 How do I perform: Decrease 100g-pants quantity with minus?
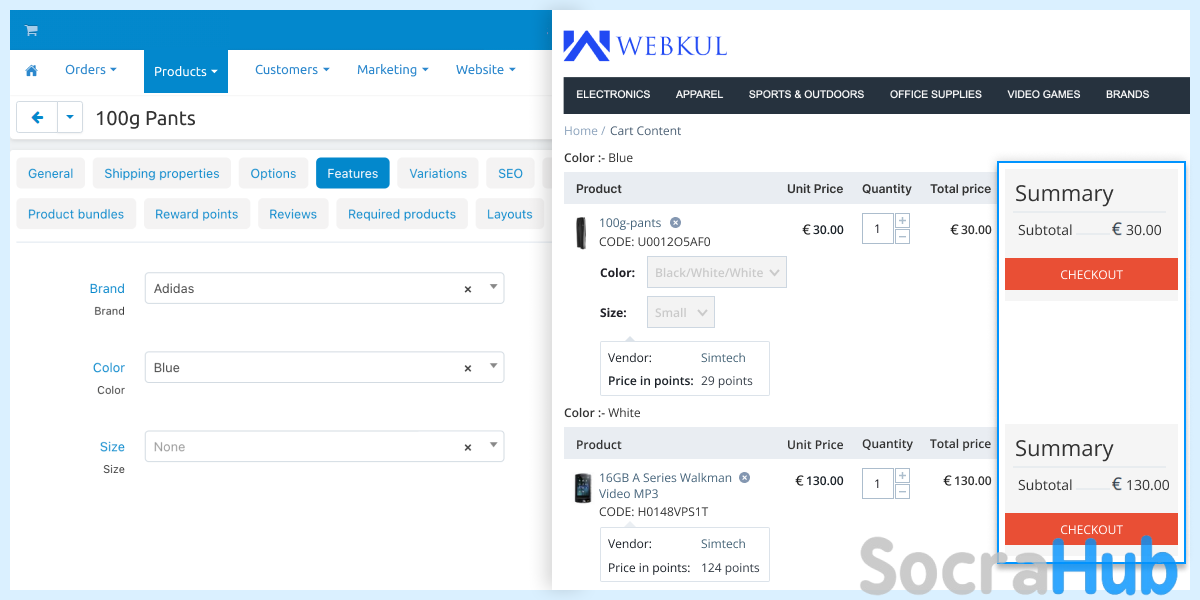pos(902,237)
